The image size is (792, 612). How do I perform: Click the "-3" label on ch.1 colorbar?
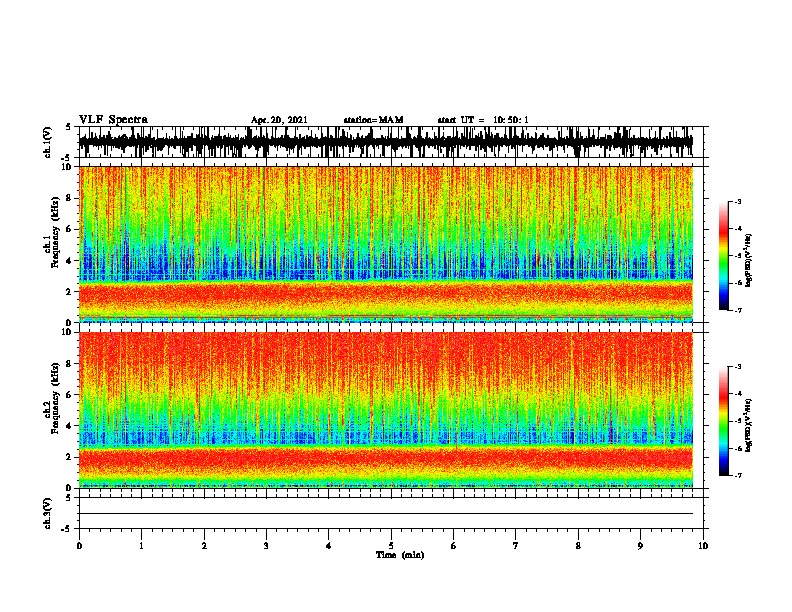pyautogui.click(x=738, y=202)
